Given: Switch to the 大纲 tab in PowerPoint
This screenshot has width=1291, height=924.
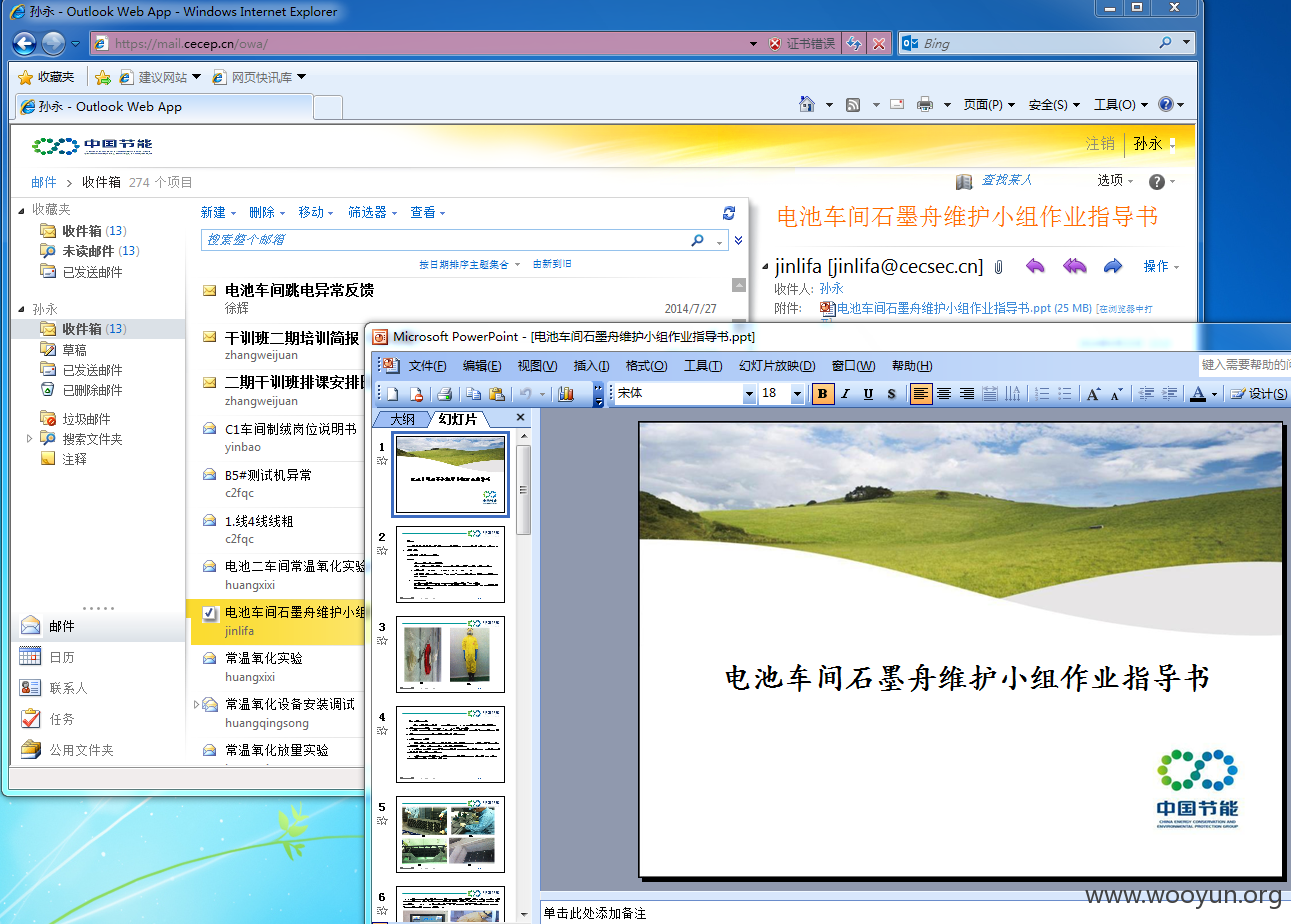Looking at the screenshot, I should pos(402,419).
